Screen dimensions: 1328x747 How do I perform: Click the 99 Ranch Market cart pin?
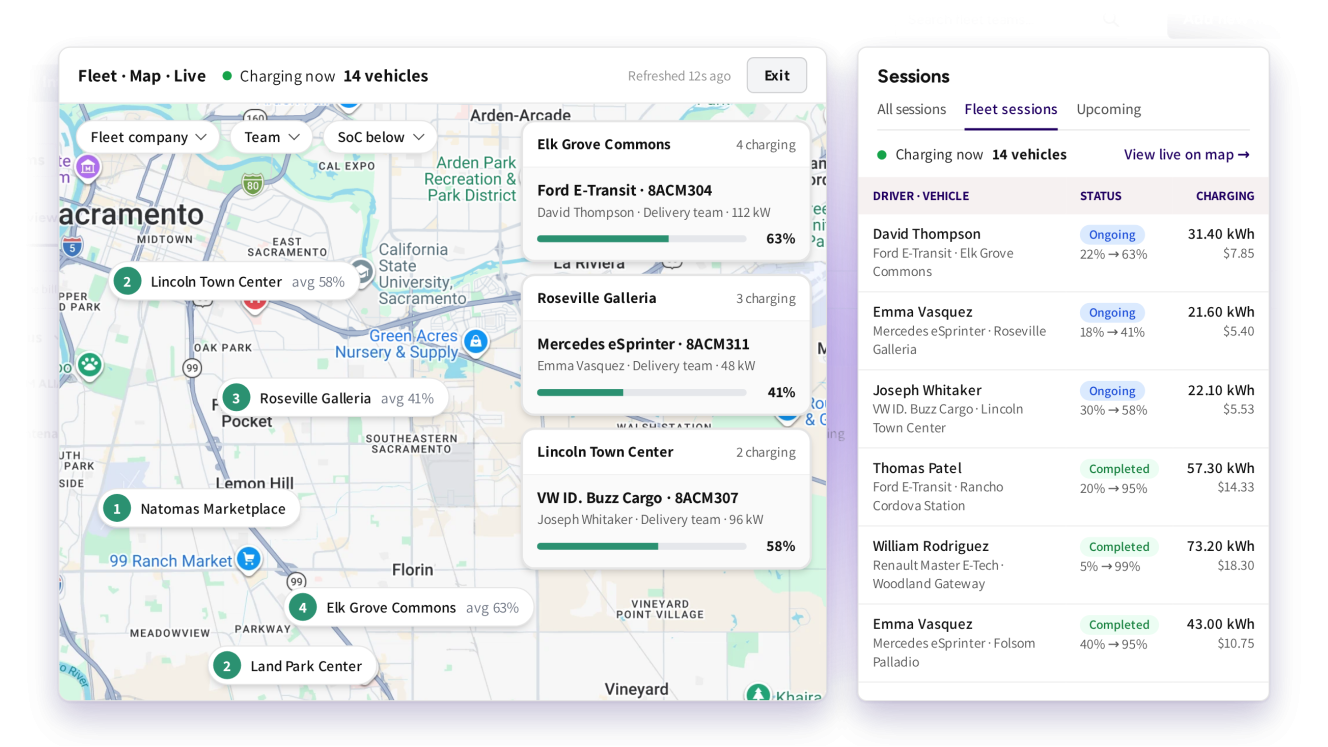(x=249, y=559)
